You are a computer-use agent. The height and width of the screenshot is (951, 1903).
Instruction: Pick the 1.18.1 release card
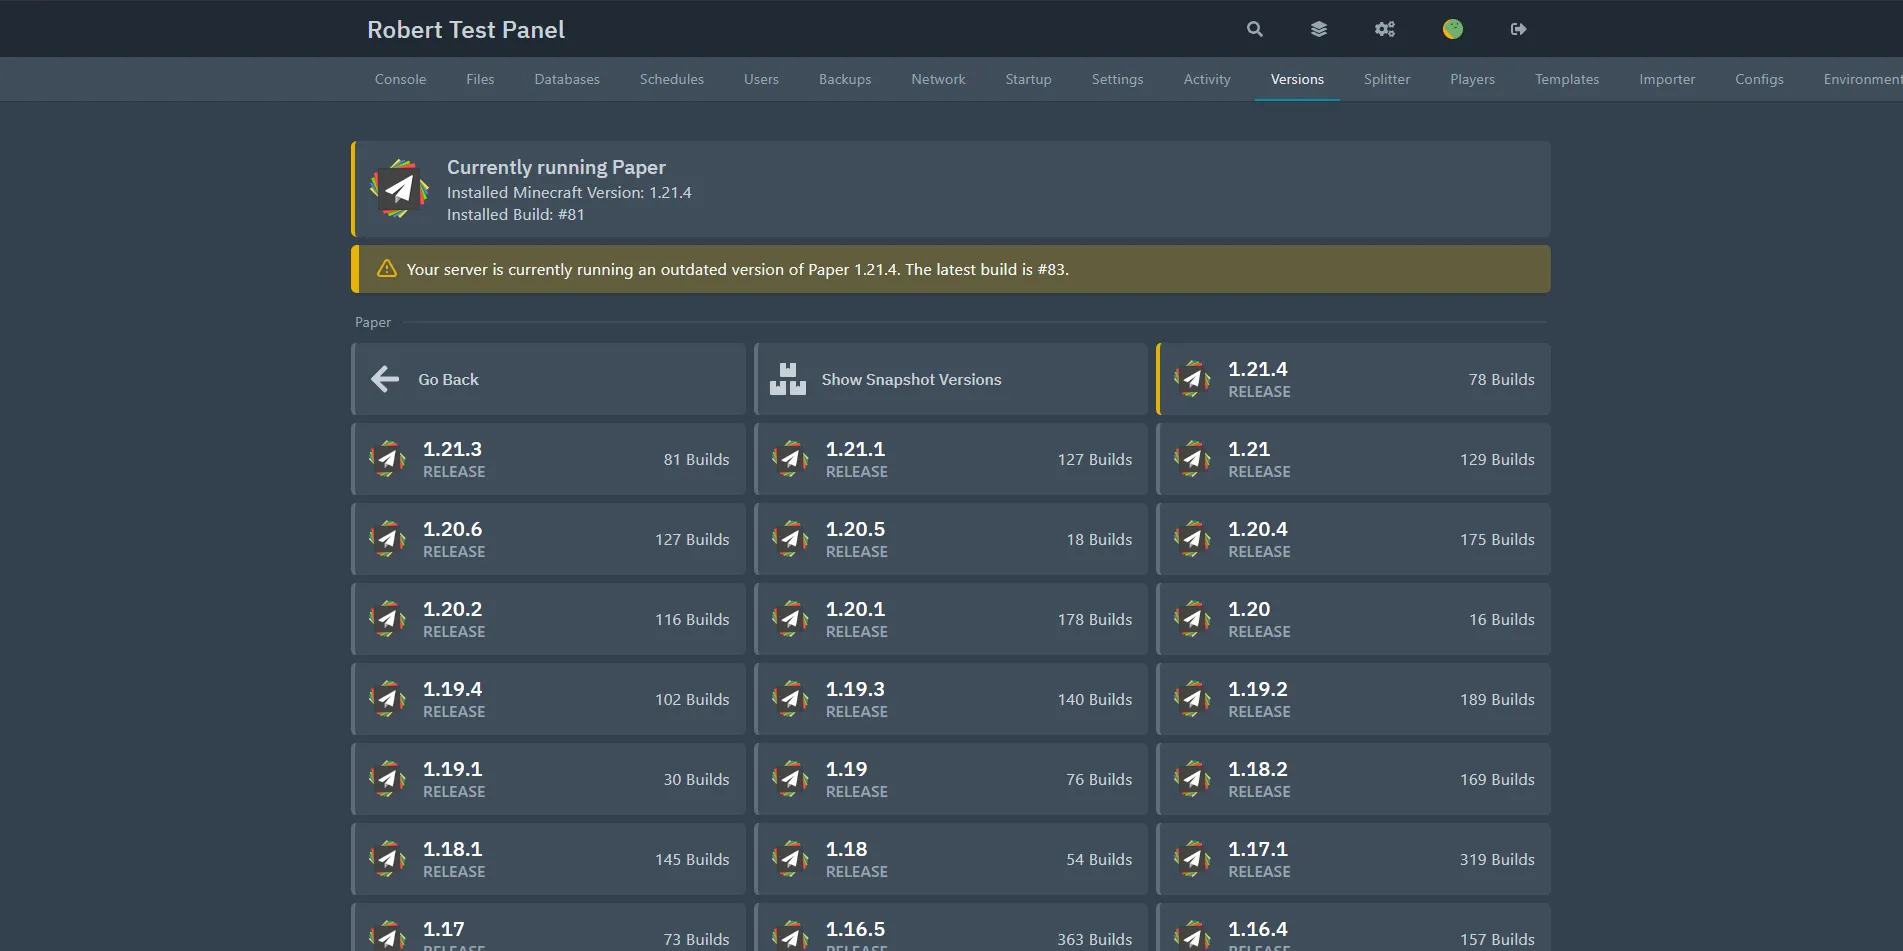coord(548,859)
